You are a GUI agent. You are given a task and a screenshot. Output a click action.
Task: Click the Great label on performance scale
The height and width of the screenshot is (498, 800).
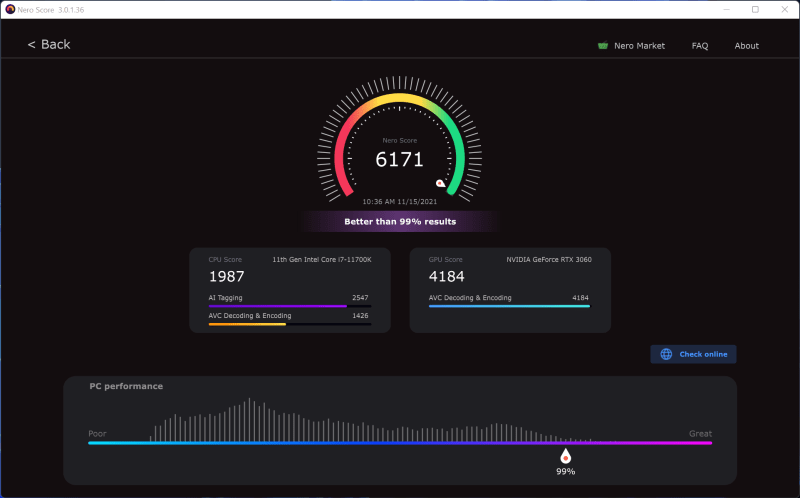click(x=700, y=434)
